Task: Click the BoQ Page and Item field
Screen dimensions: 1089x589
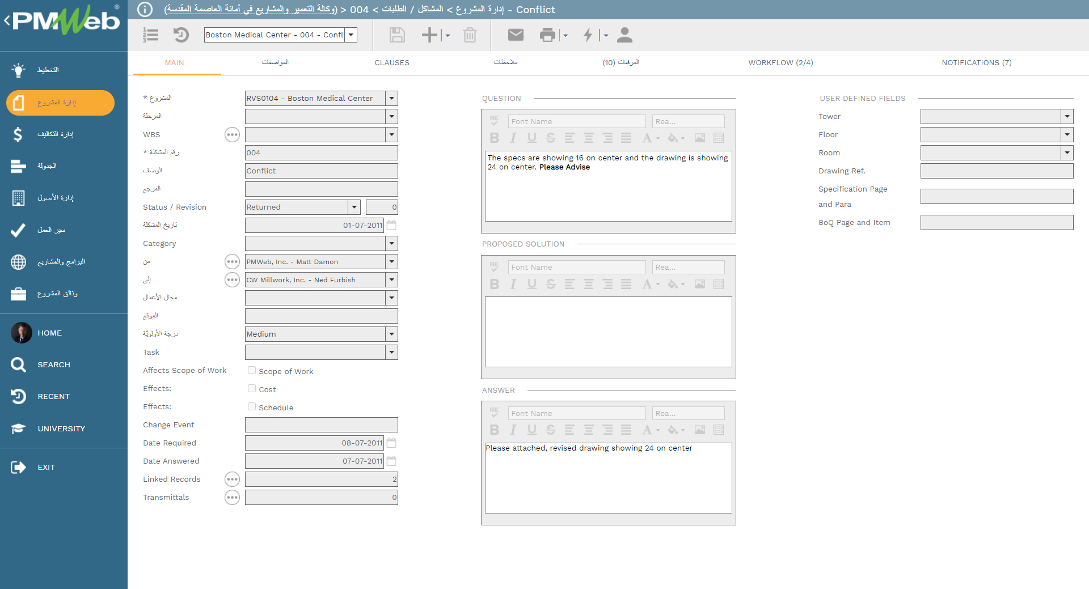Action: (x=997, y=222)
